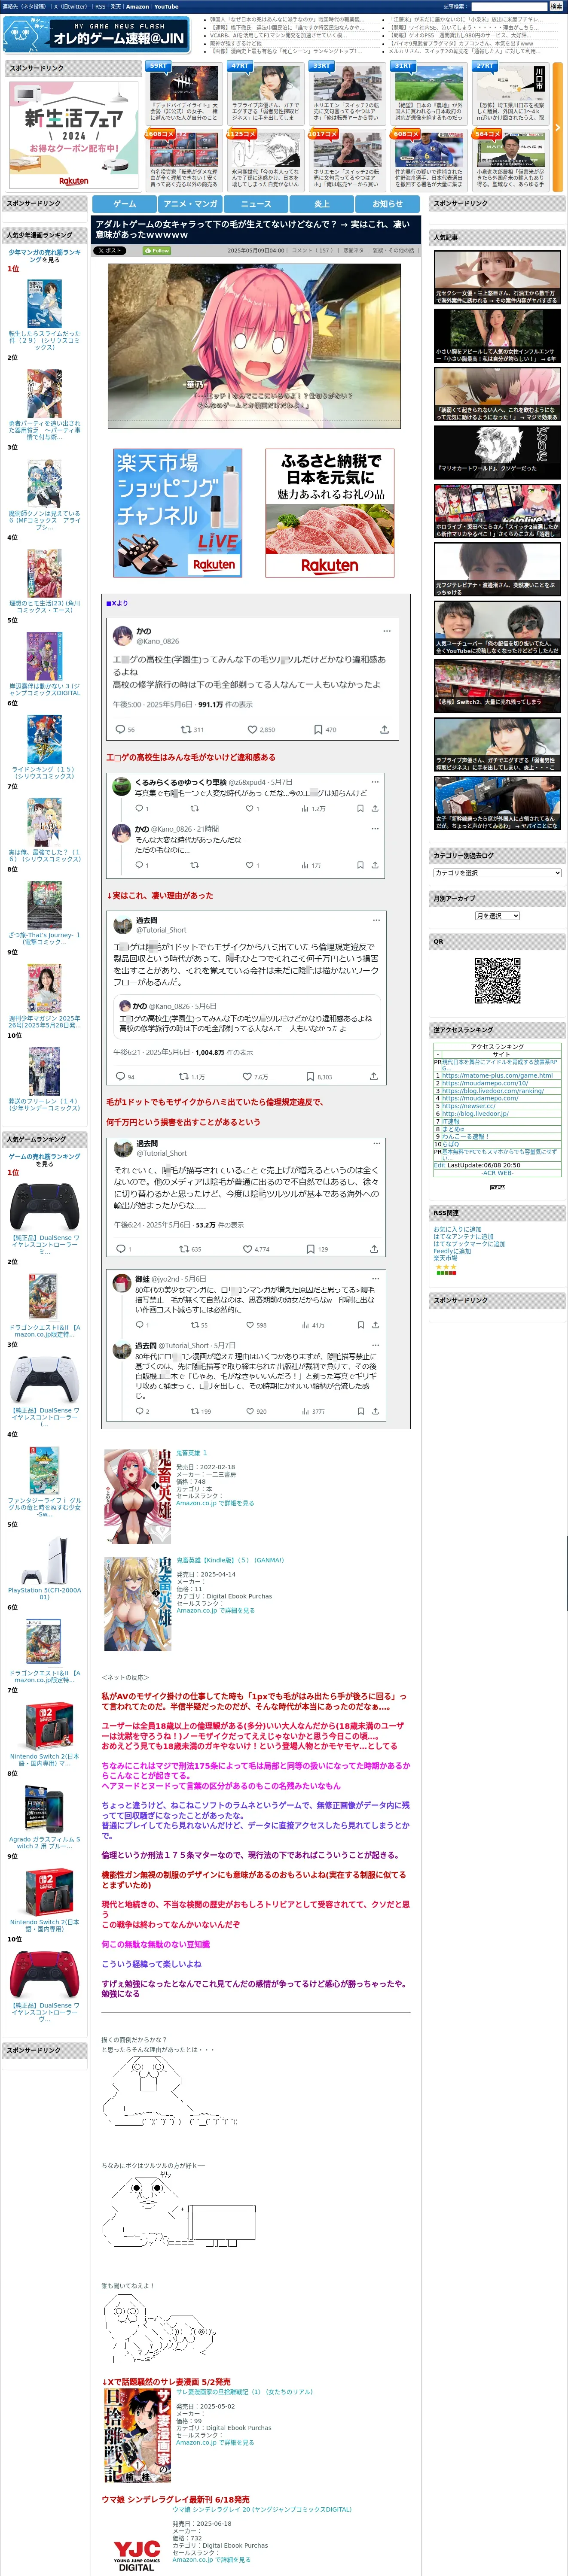Click the carousel next arrow at top right
This screenshot has height=2576, width=568.
click(557, 128)
